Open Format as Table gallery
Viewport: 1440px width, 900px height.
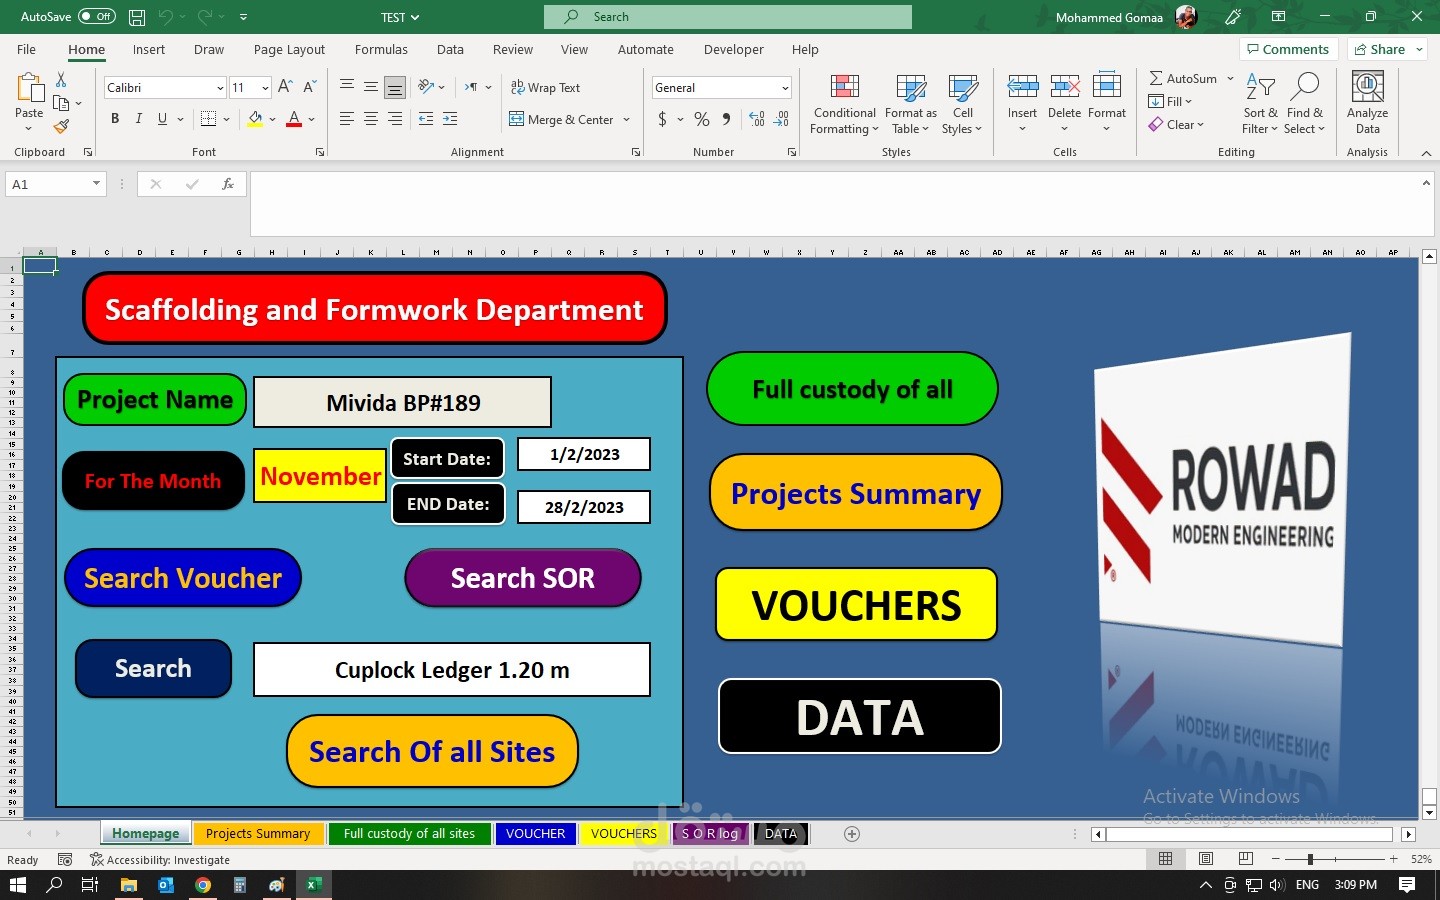pyautogui.click(x=910, y=103)
